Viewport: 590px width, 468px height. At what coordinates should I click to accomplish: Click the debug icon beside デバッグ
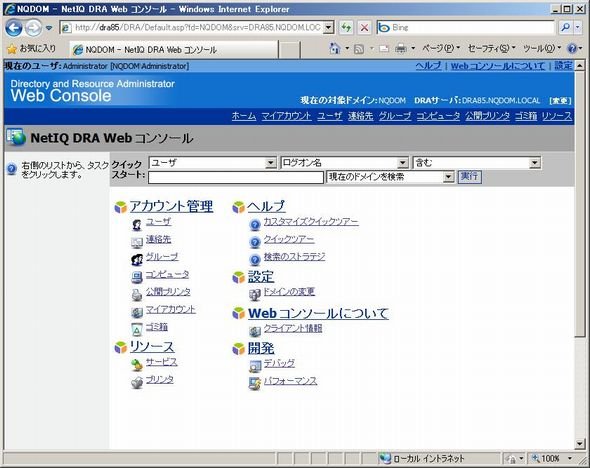click(255, 366)
